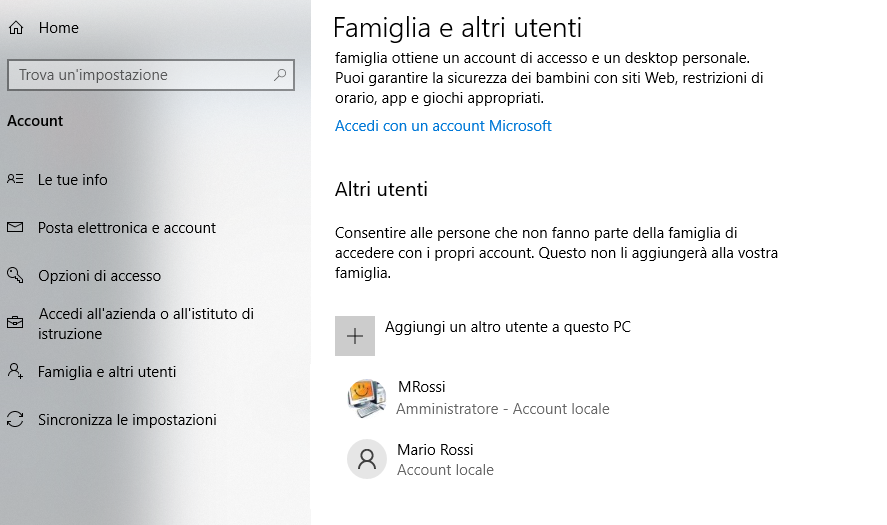Select the Mario Rossi Account locale entry
Image resolution: width=887 pixels, height=525 pixels.
479,459
